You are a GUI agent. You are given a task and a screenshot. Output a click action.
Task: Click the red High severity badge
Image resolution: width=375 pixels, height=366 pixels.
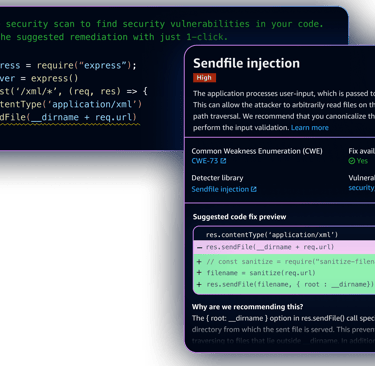(x=204, y=78)
